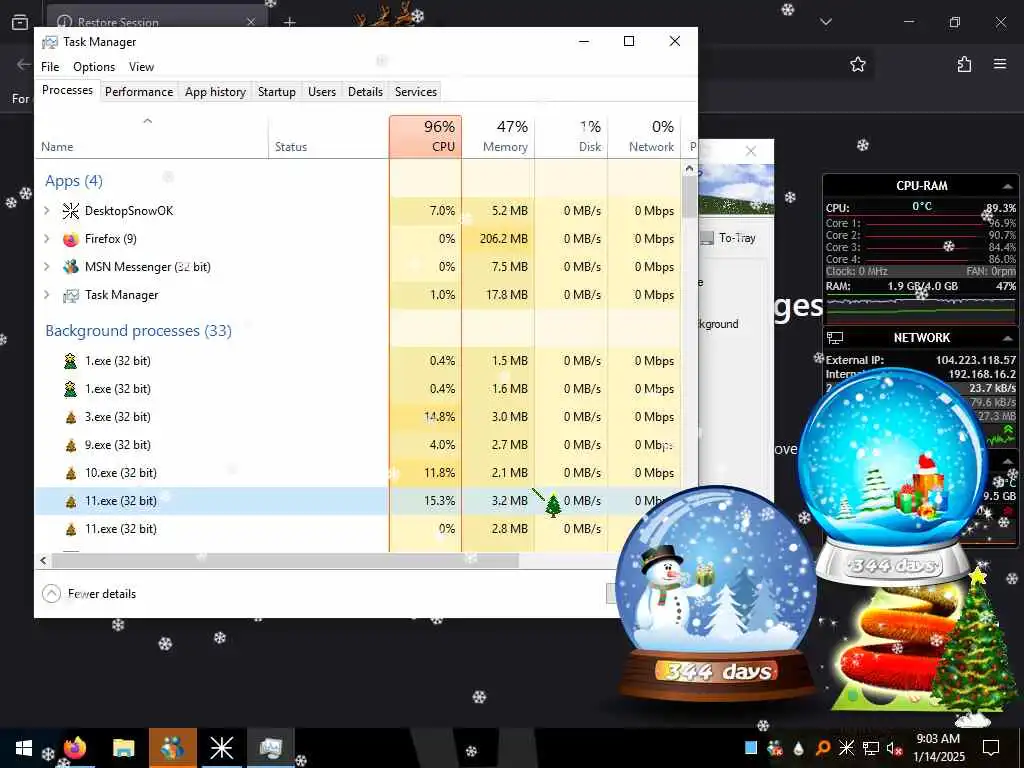Click the white snowflake tray icon
This screenshot has height=768, width=1024.
846,748
